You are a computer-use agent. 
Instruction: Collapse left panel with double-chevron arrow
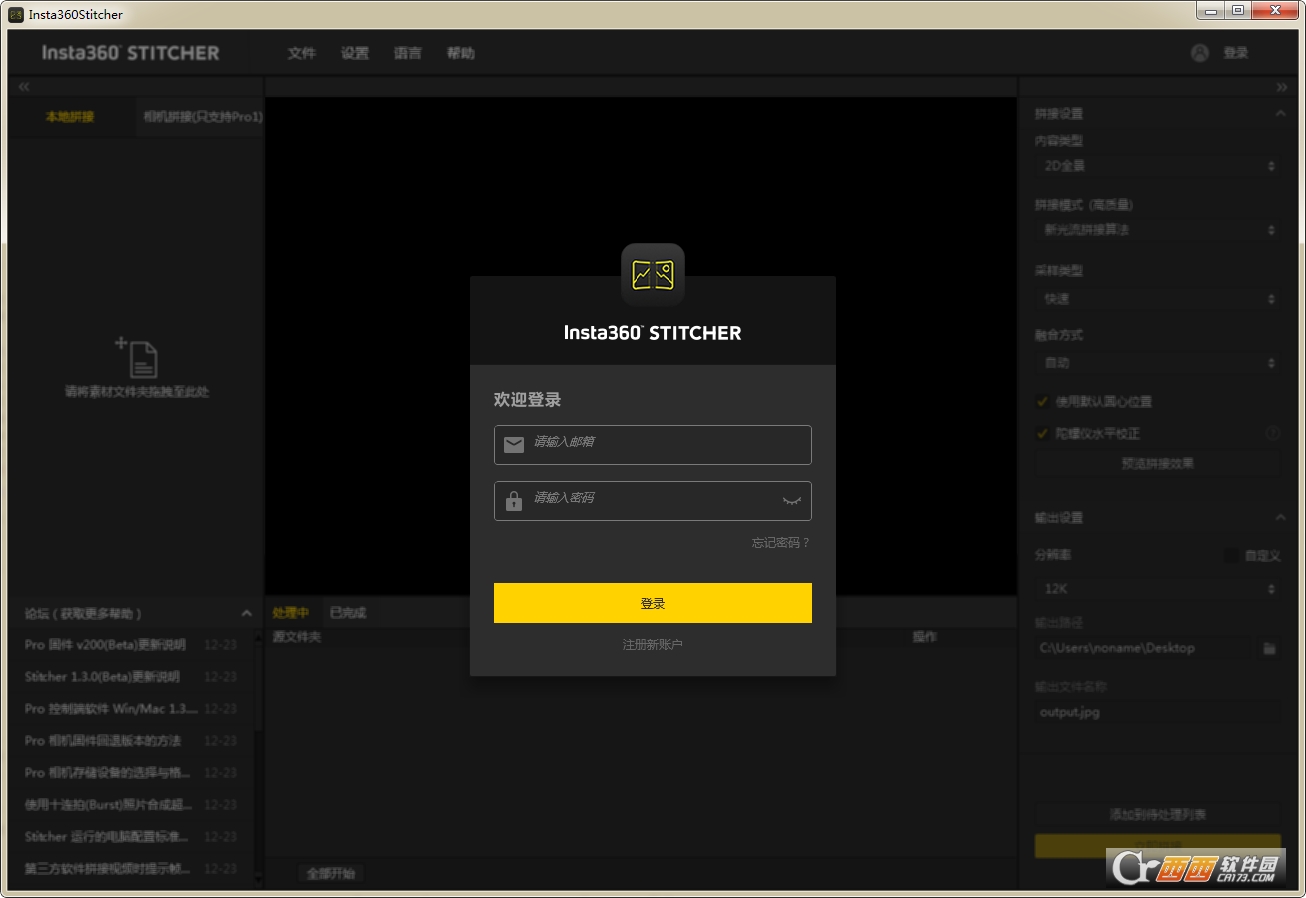[24, 87]
